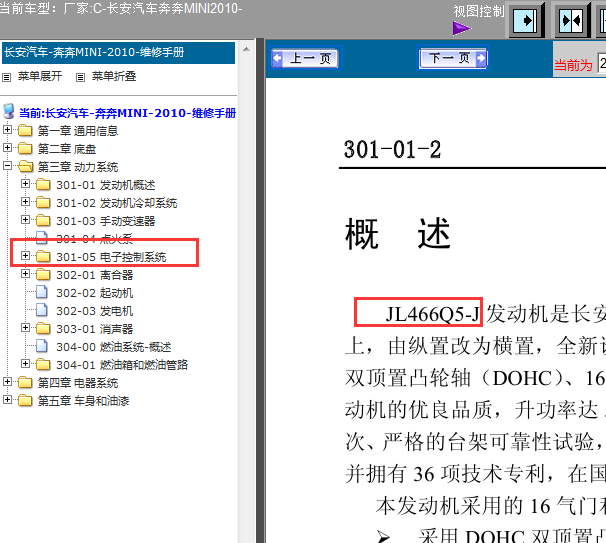
Task: Click the computer icon beside 当前:长安汽车
Action: coord(9,111)
